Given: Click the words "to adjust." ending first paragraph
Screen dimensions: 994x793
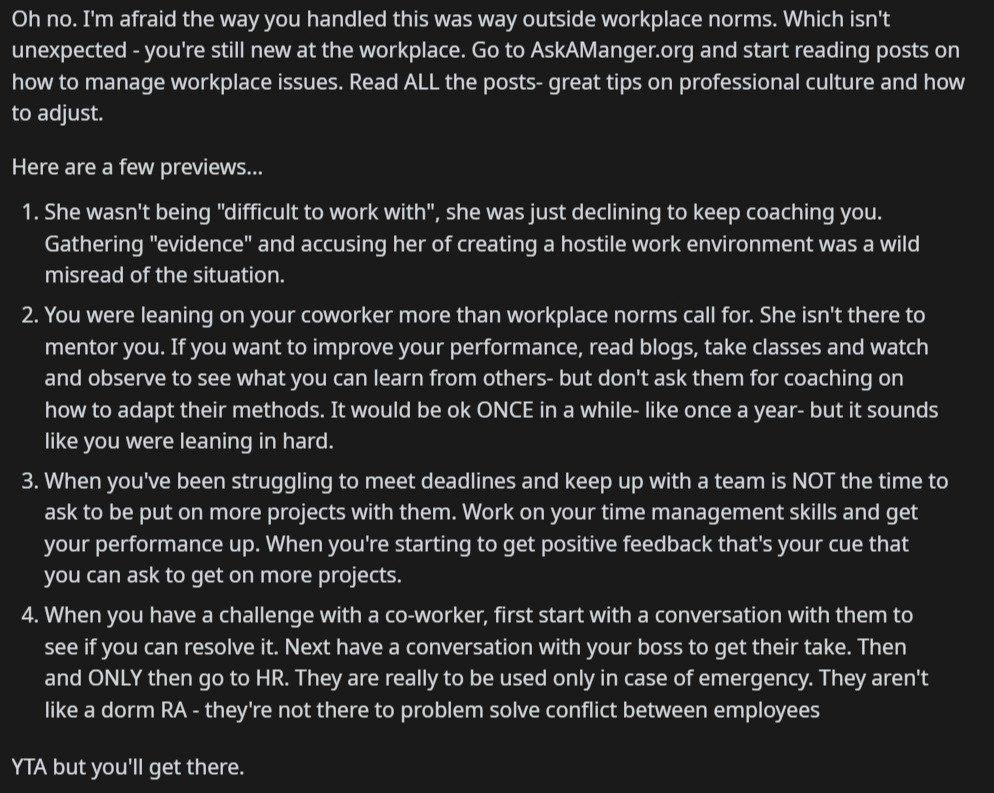Looking at the screenshot, I should pos(57,113).
